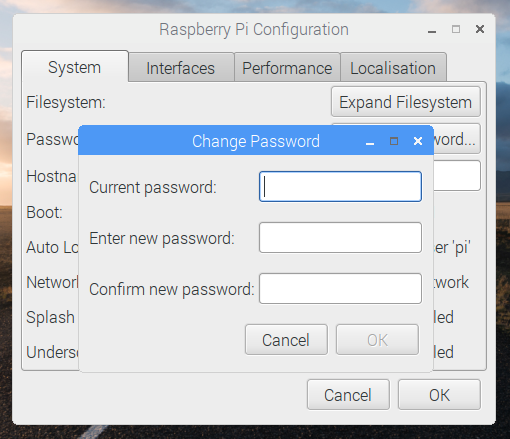510x439 pixels.
Task: Maximize the Raspberry Pi Configuration window
Action: [456, 29]
